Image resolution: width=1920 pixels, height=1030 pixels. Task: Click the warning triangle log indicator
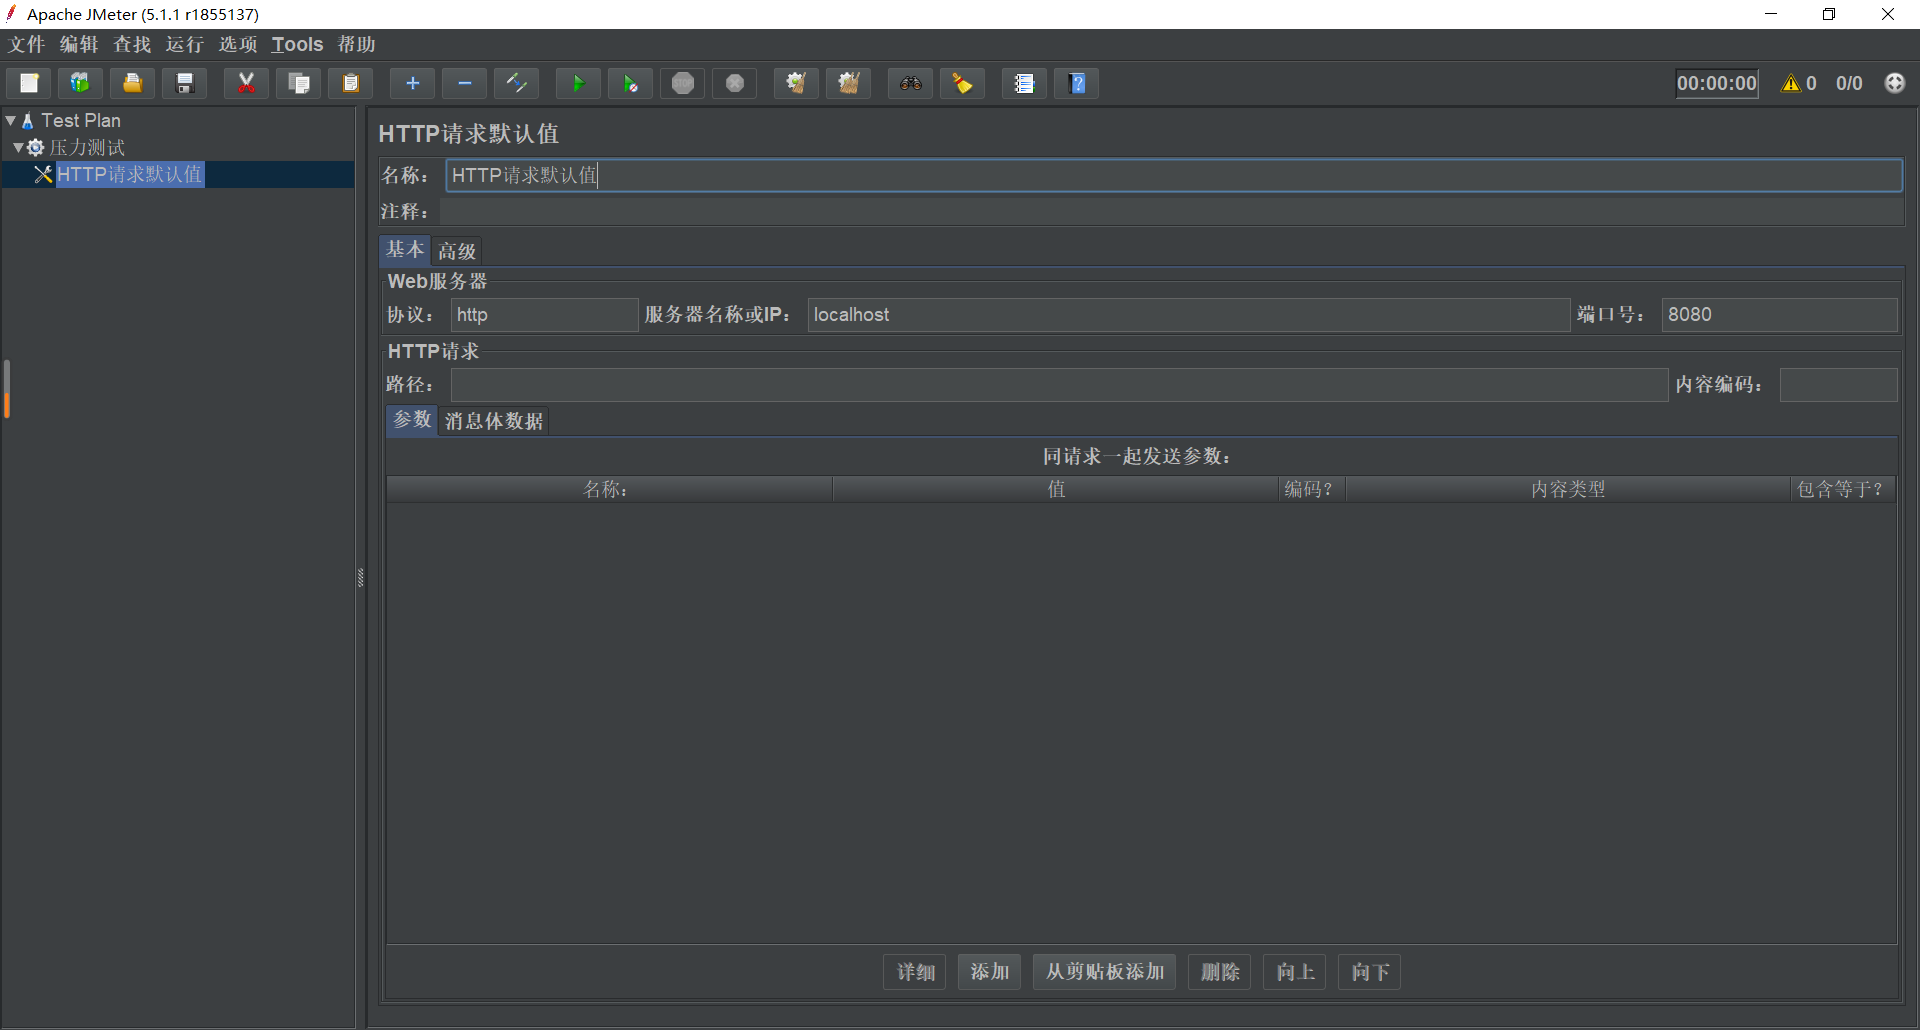click(1790, 83)
